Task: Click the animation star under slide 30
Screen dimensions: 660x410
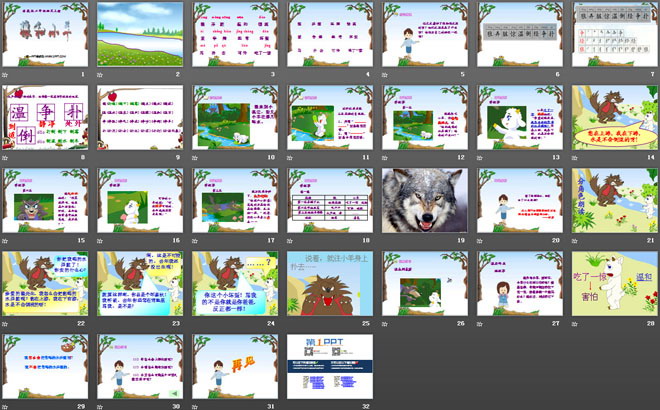Action: pos(100,407)
